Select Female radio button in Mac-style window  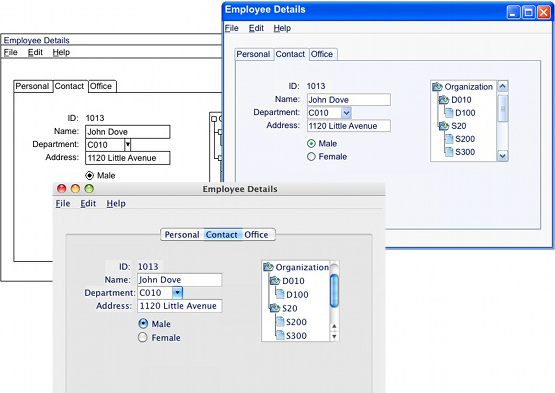[x=143, y=337]
